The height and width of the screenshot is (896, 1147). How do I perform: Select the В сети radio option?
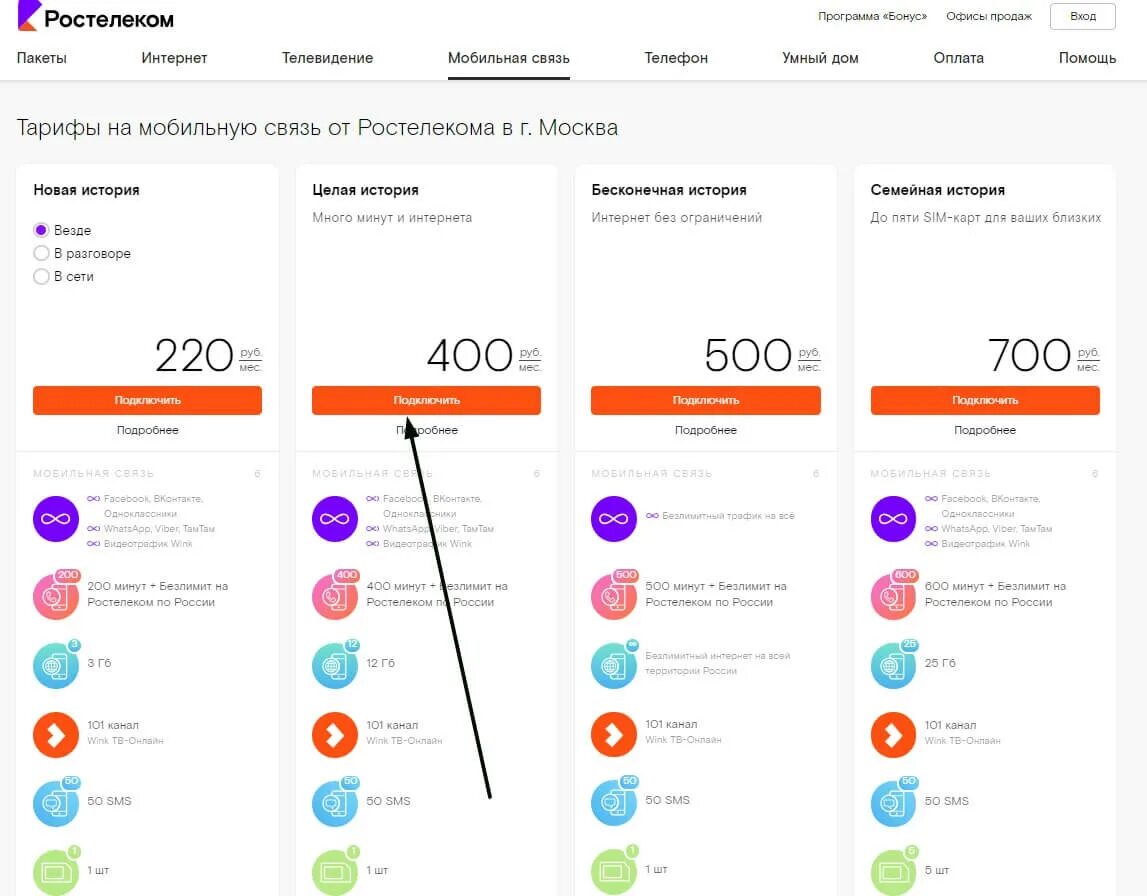point(41,276)
